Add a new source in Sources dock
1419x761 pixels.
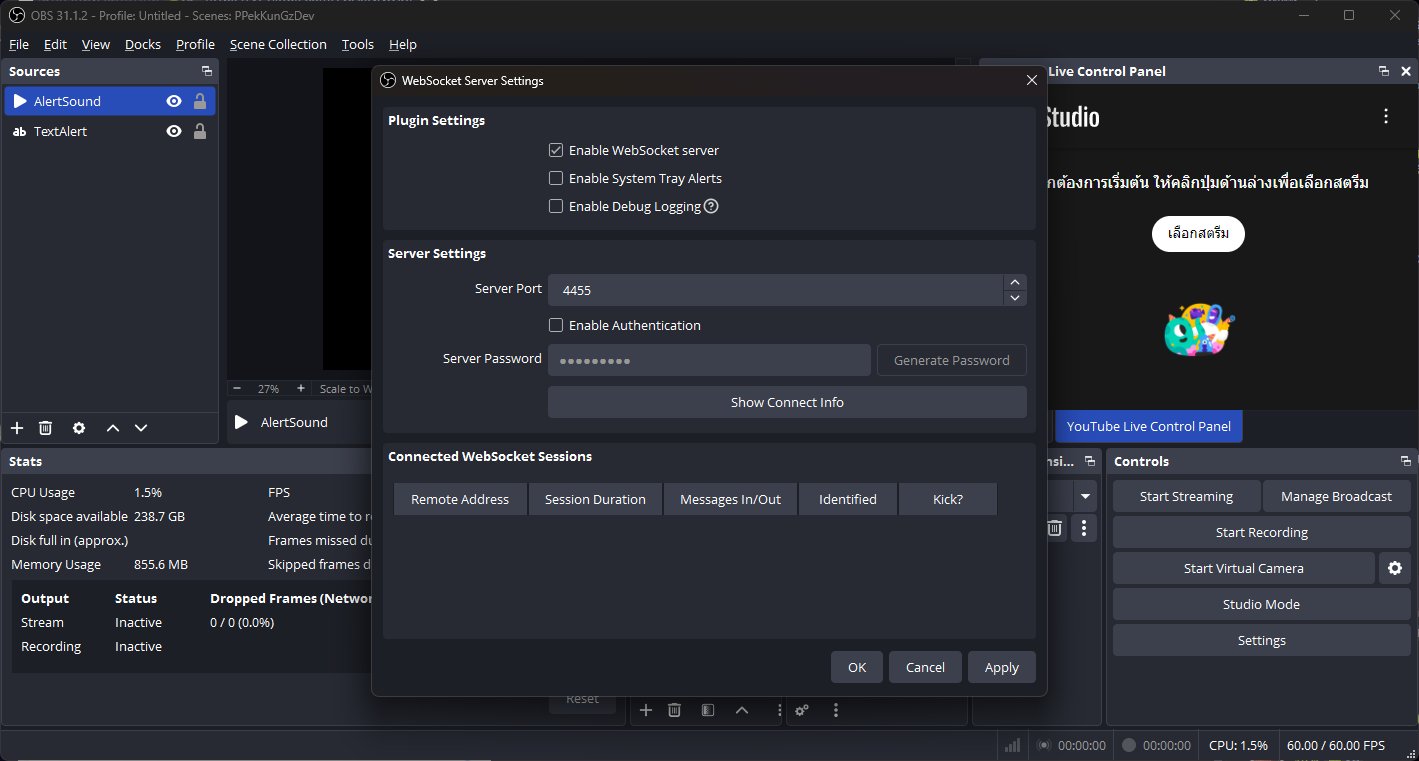coord(17,428)
